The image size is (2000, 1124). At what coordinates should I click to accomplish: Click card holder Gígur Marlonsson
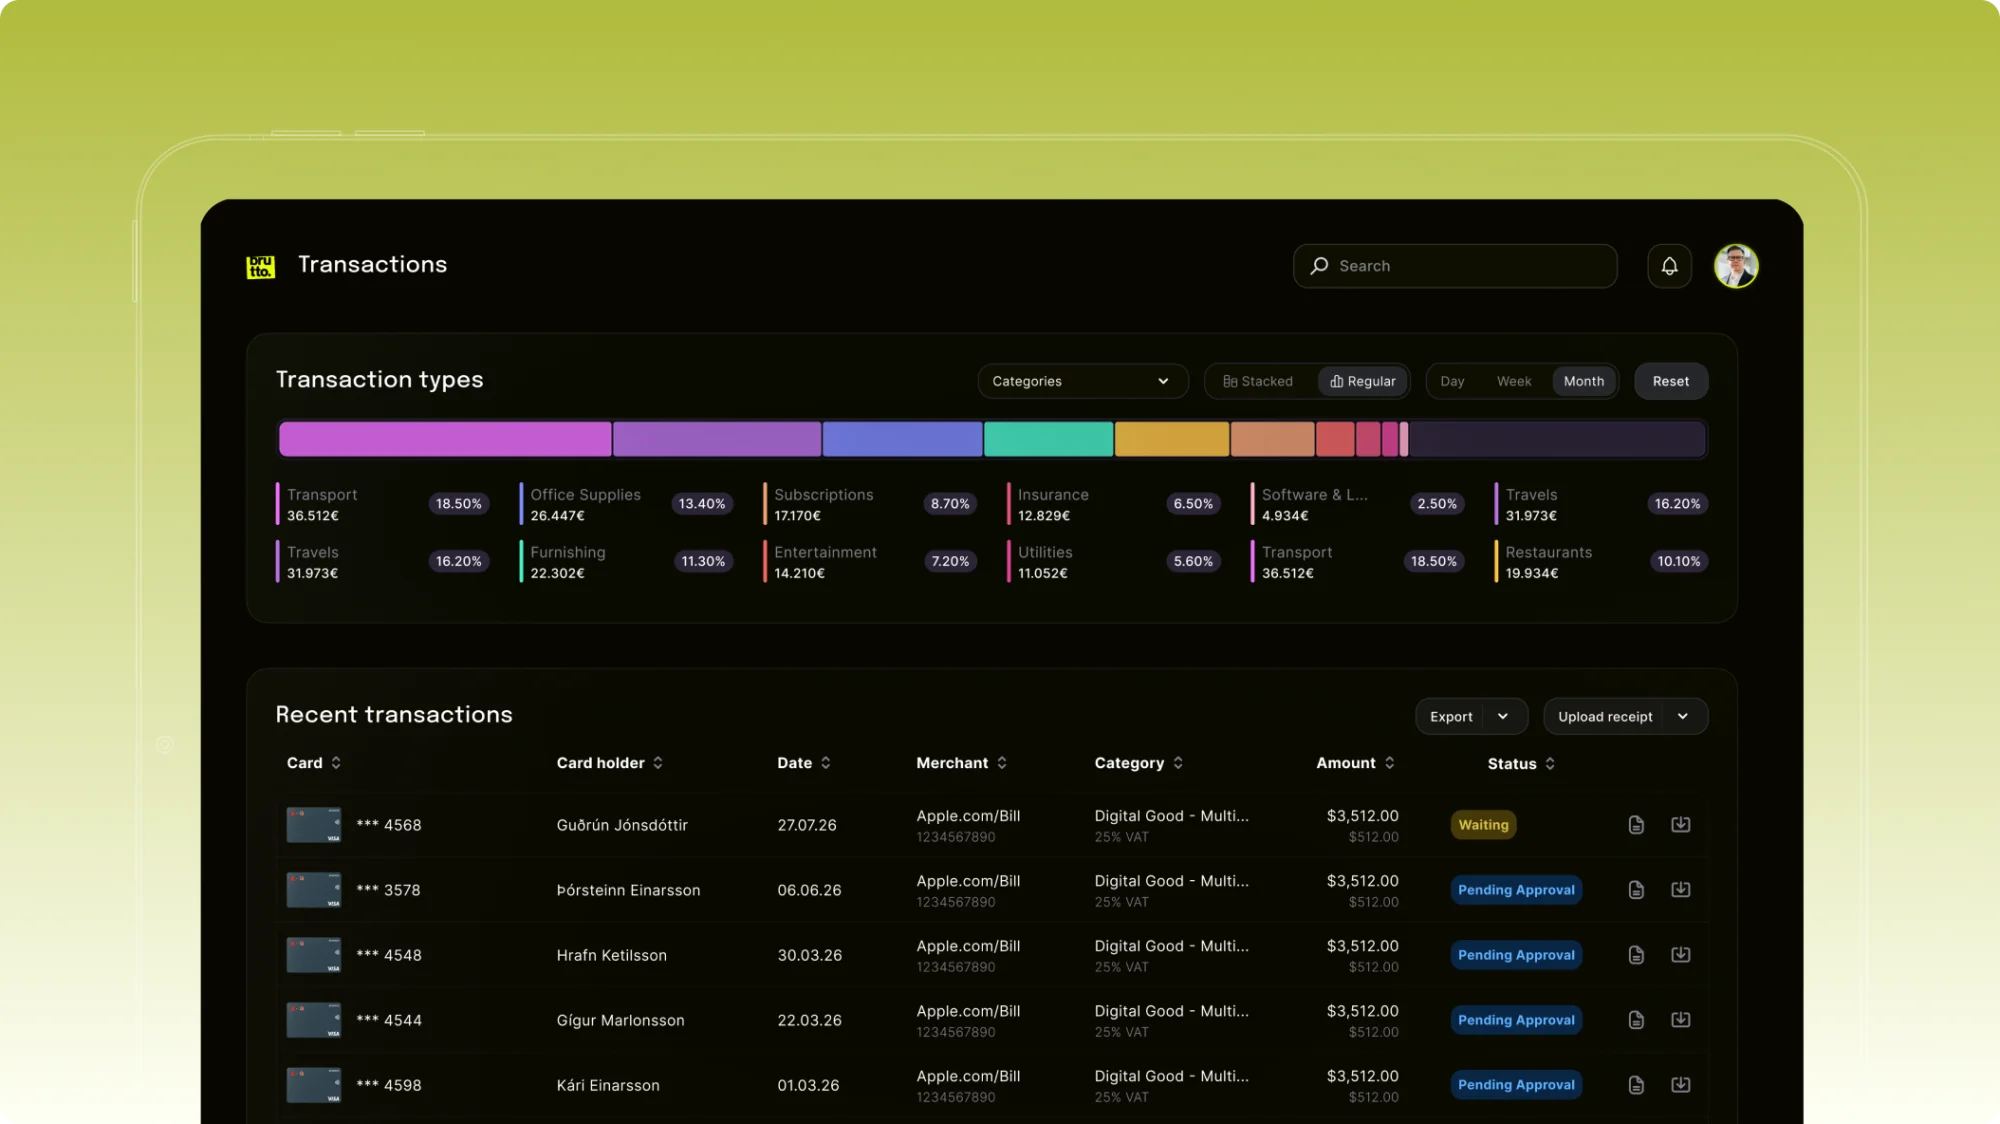tap(620, 1020)
